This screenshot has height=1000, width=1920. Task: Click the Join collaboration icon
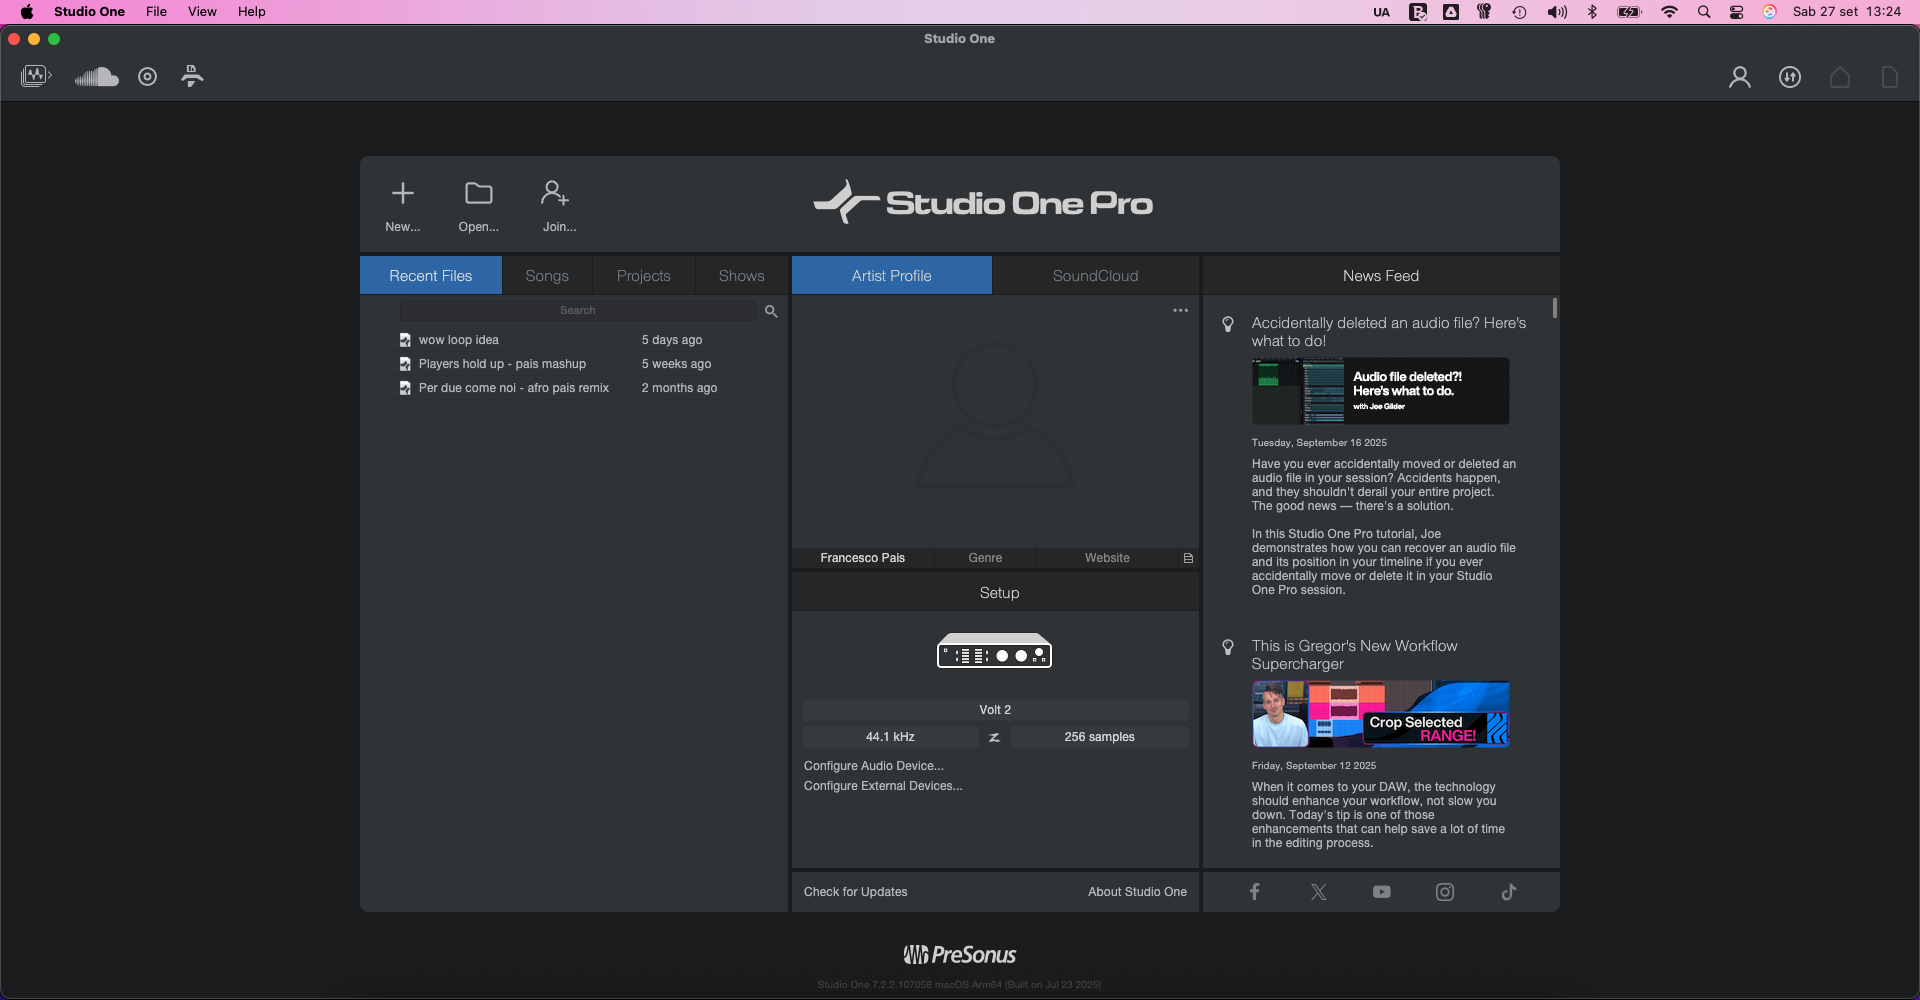555,192
